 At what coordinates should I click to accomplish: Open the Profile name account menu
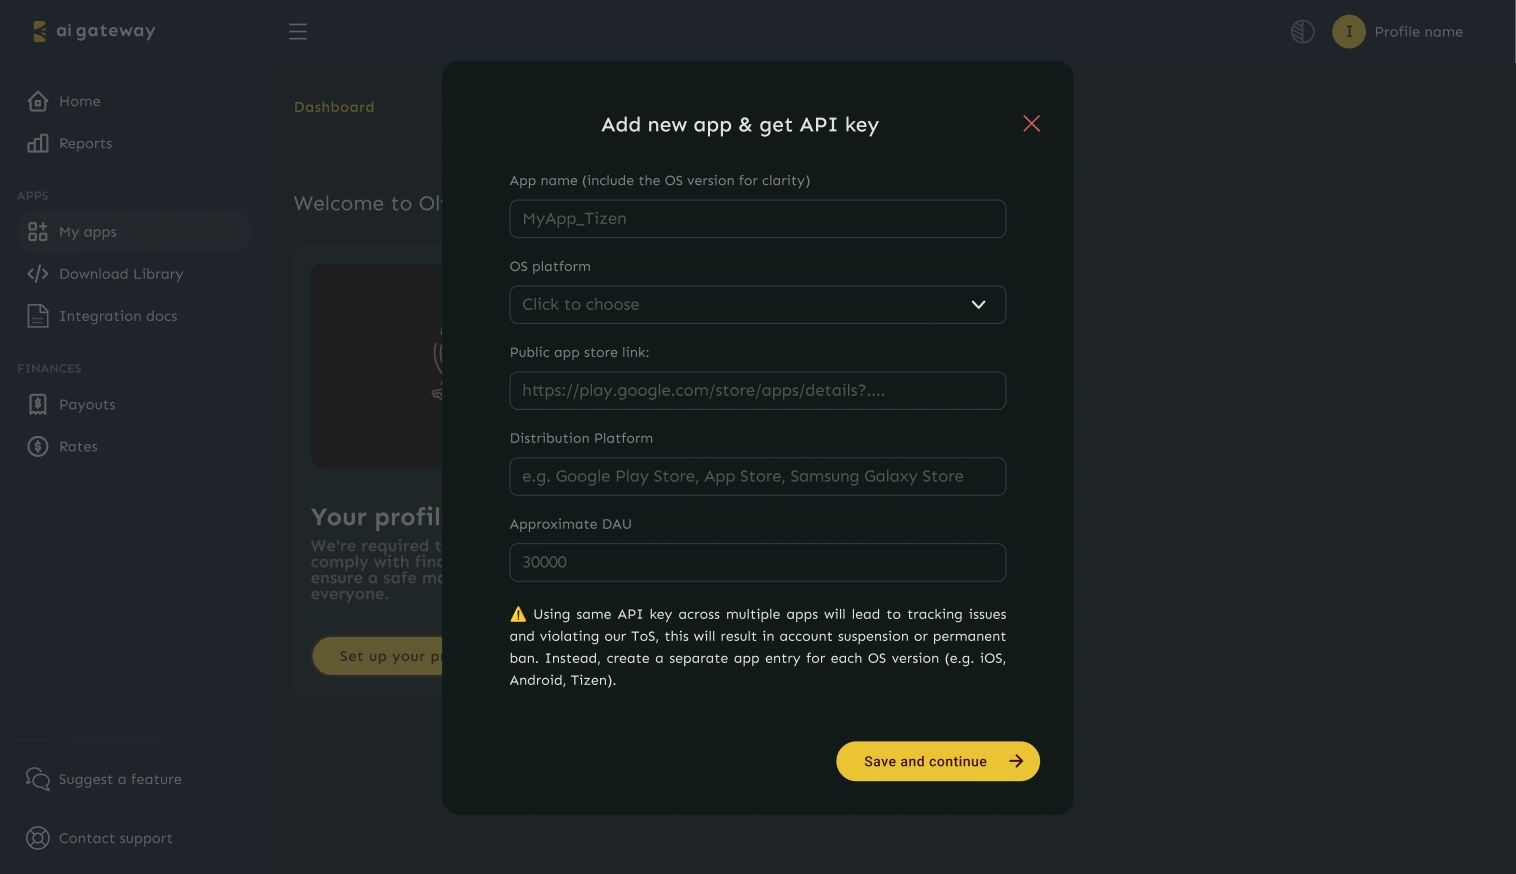[1397, 32]
